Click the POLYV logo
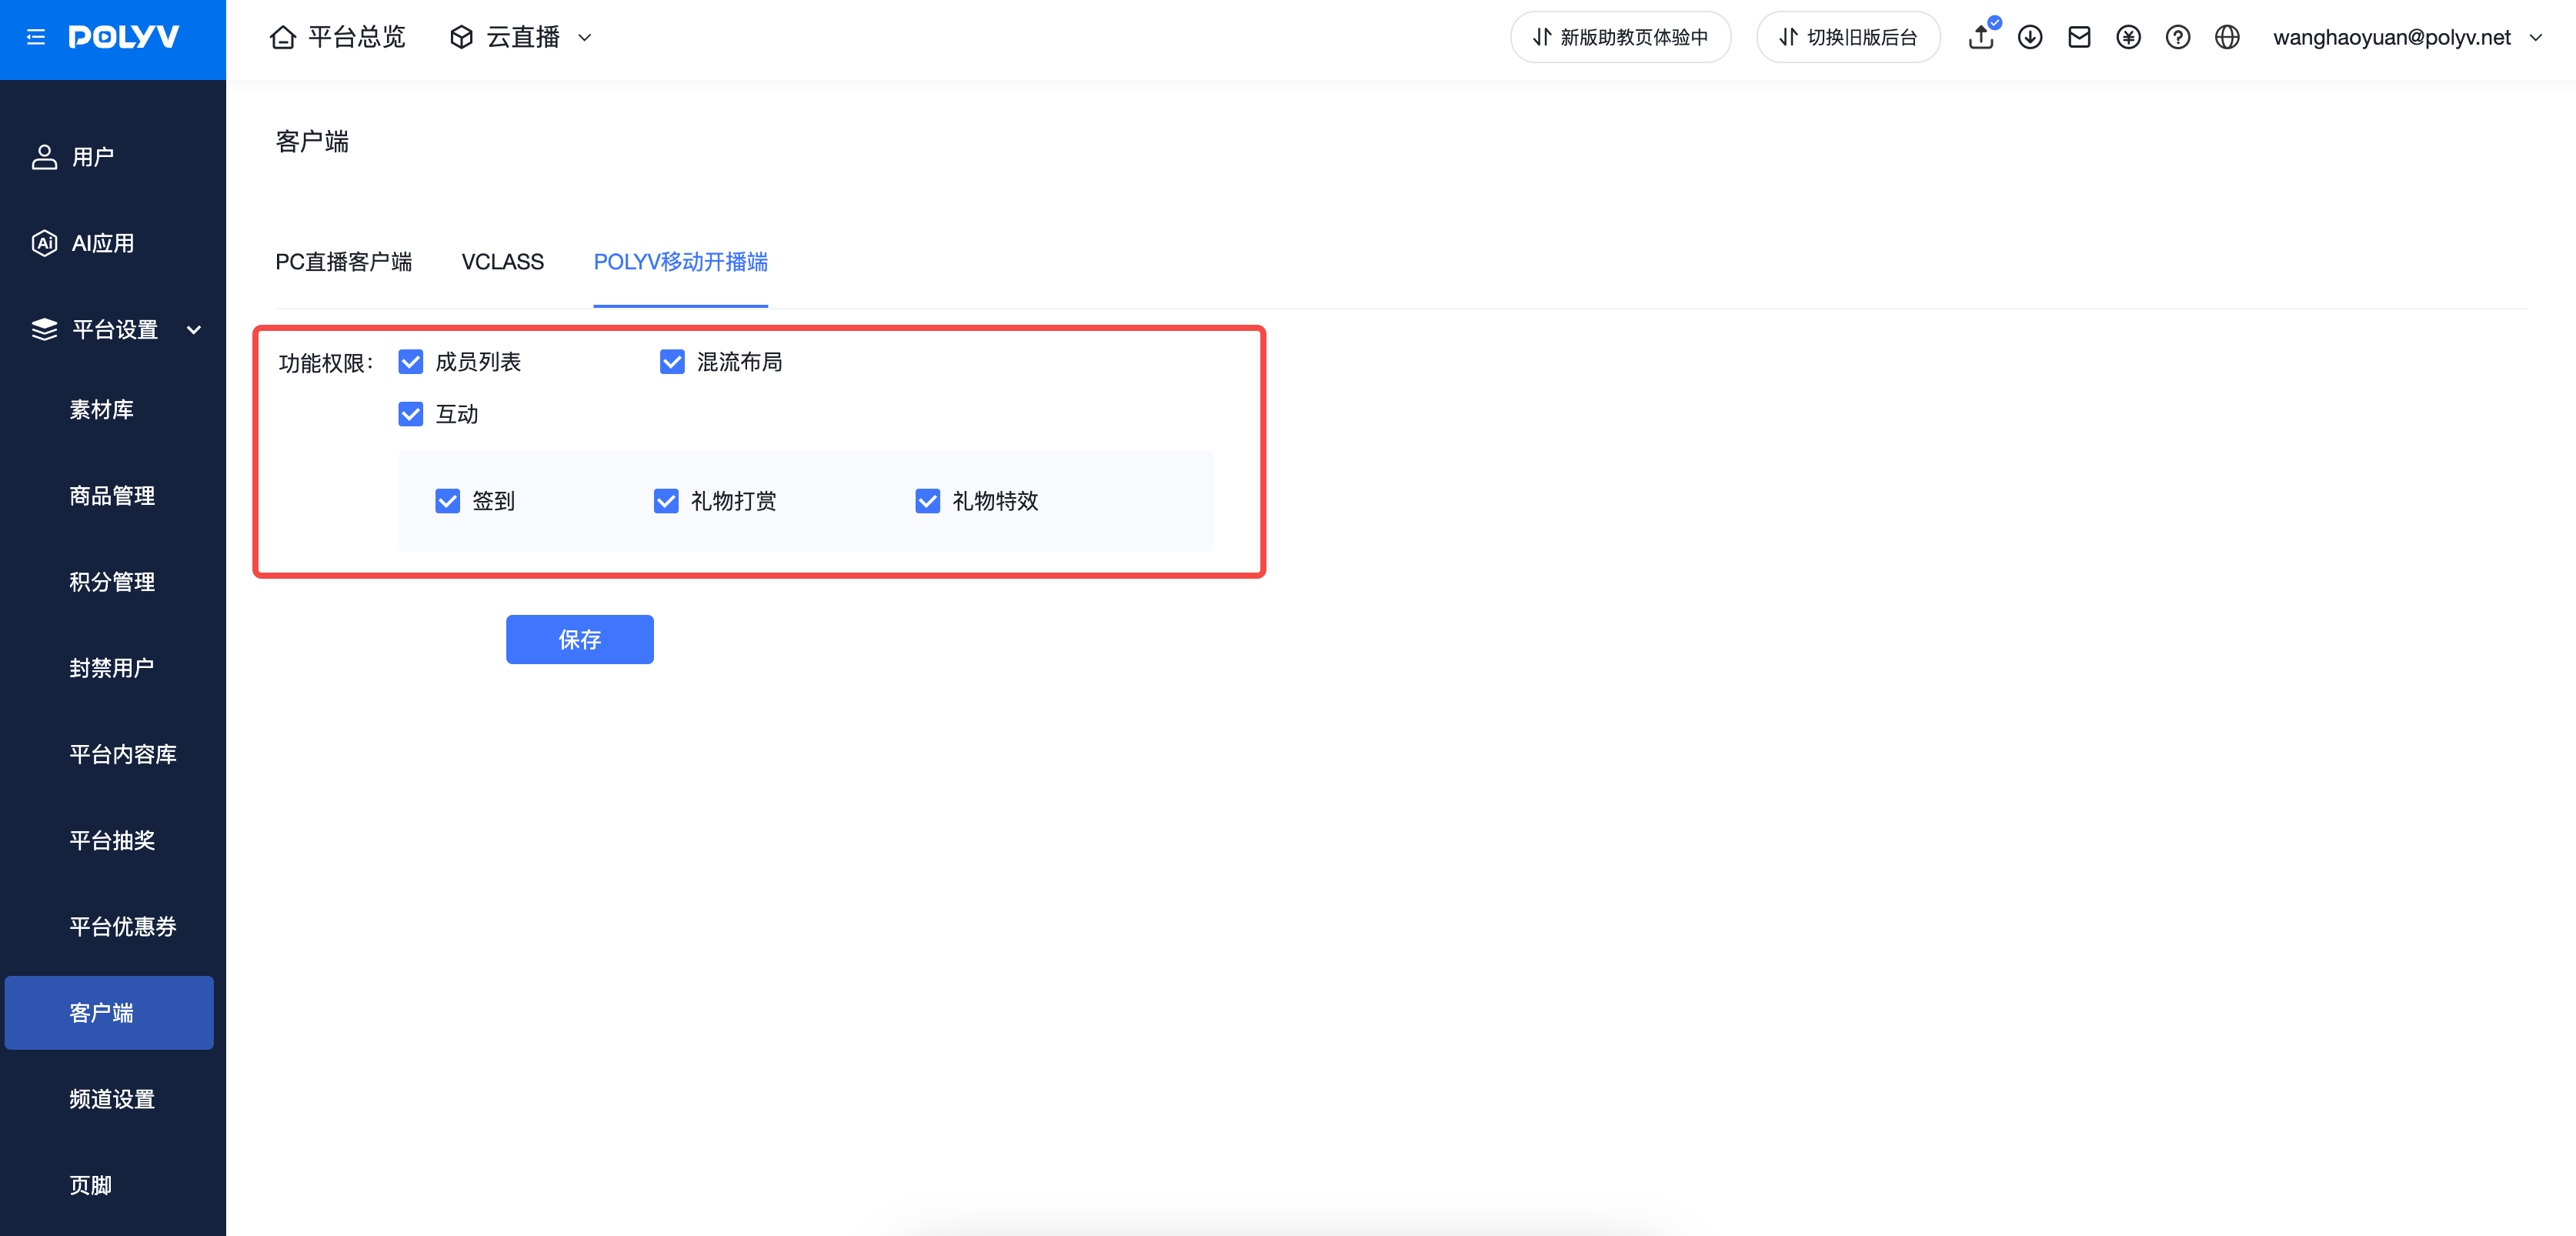The height and width of the screenshot is (1236, 2576). point(124,38)
